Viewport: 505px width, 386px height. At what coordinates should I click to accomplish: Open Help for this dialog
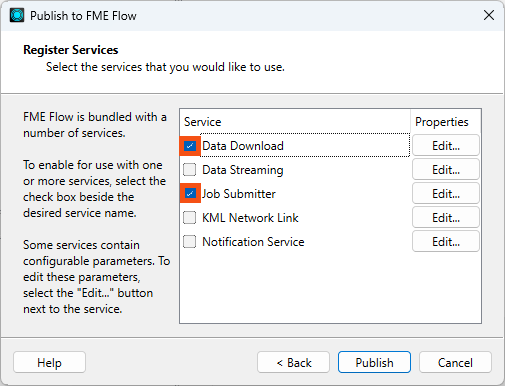click(x=49, y=362)
